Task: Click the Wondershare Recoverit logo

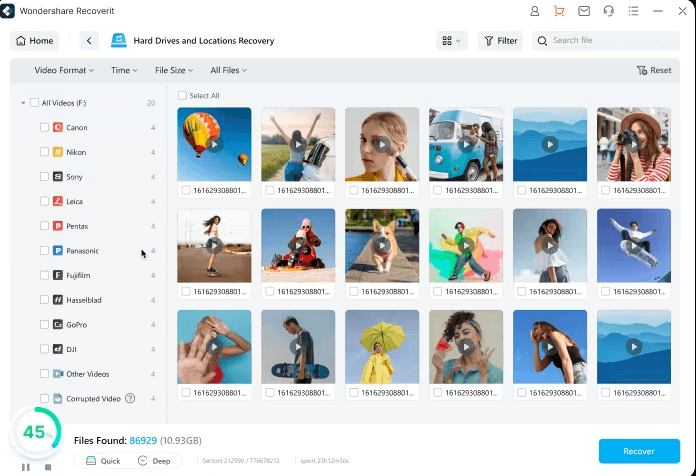Action: point(8,11)
